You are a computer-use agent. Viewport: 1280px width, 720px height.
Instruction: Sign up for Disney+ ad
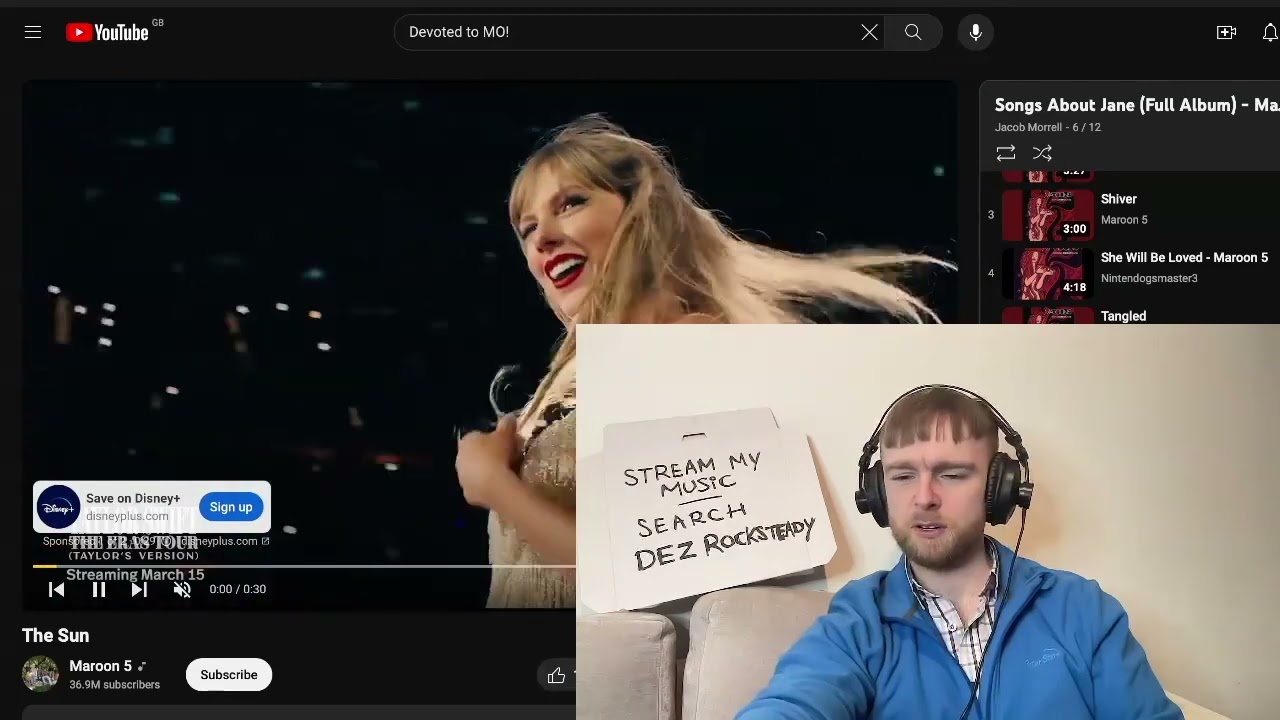[231, 507]
